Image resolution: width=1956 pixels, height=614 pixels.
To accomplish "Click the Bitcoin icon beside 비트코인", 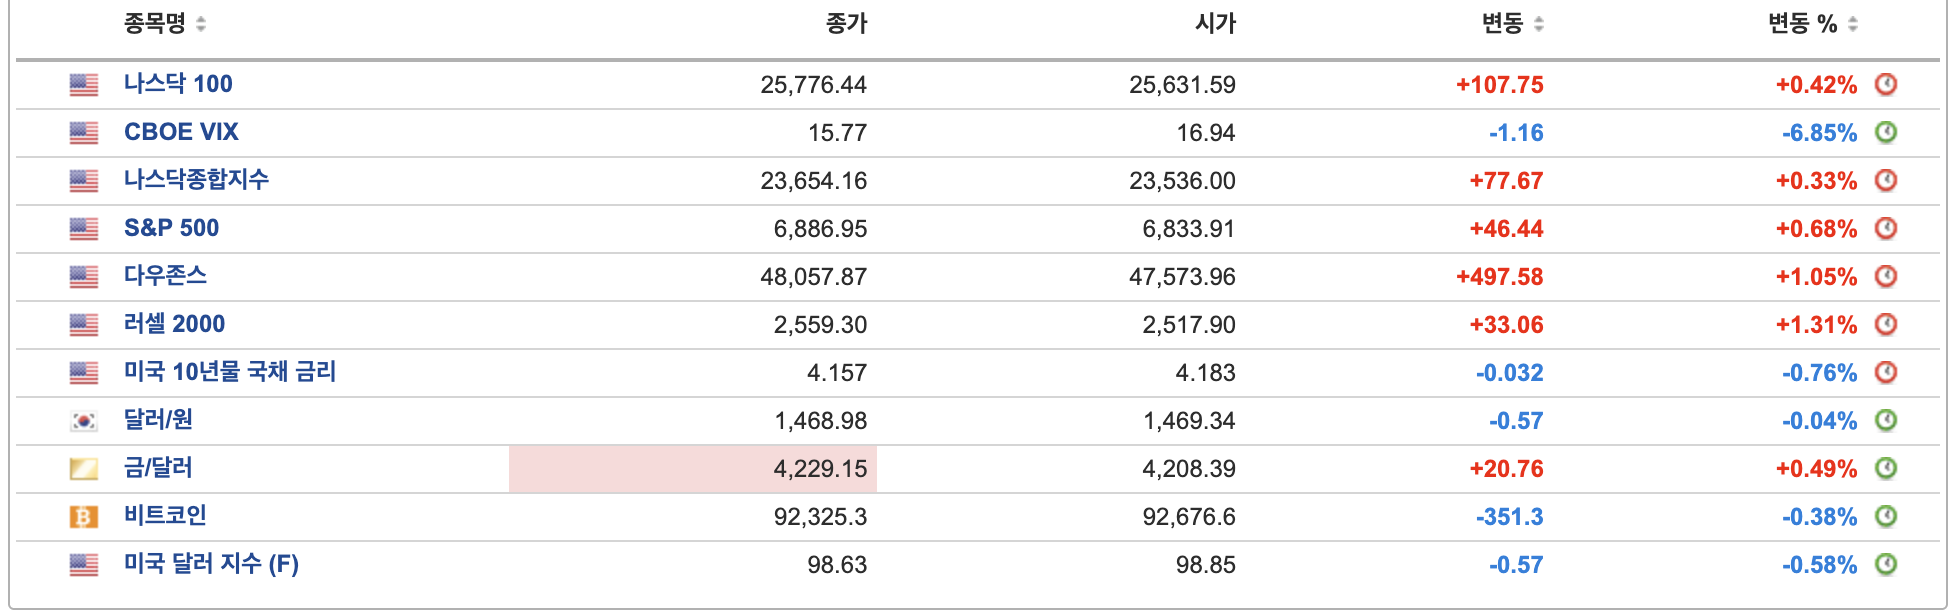I will [x=84, y=517].
